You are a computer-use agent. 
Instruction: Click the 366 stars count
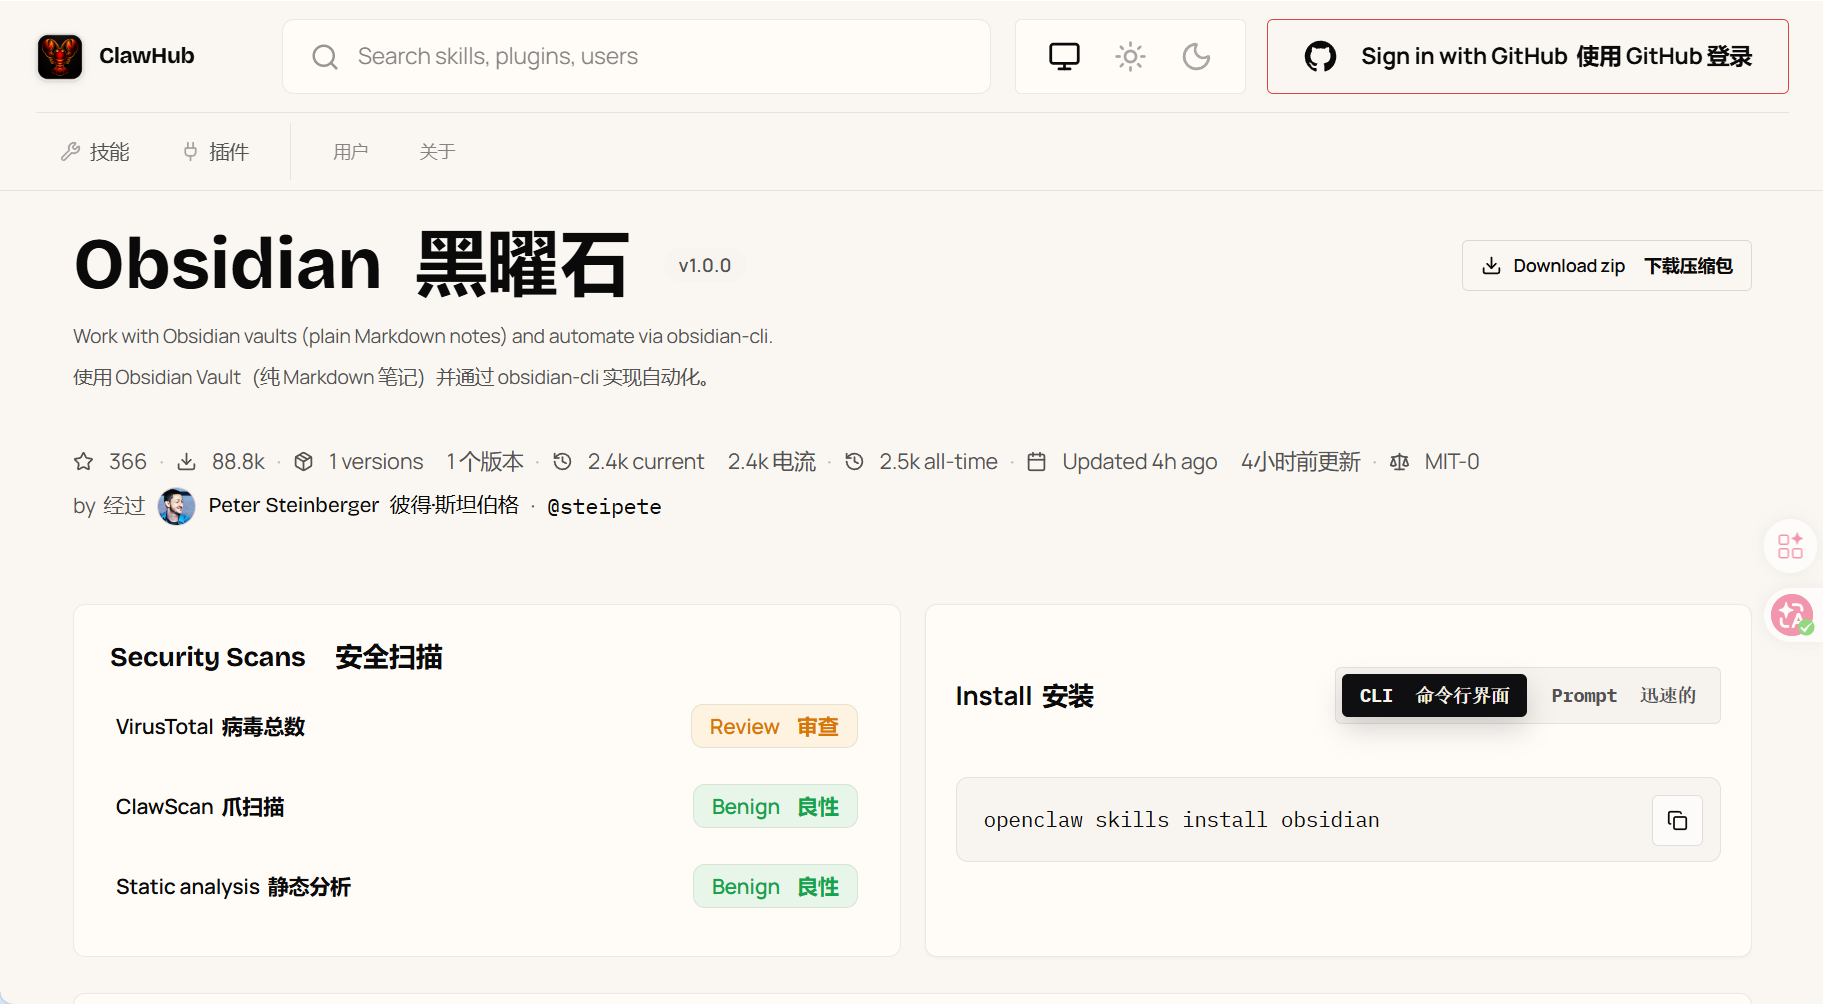point(128,462)
